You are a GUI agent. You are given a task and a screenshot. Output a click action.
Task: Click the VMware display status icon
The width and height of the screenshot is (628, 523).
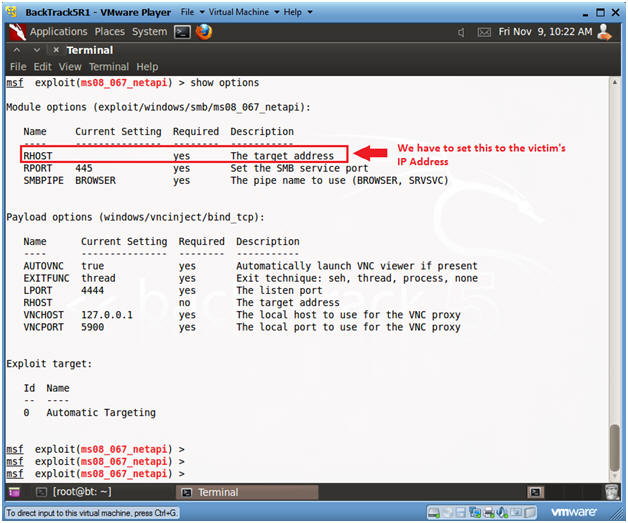(516, 512)
